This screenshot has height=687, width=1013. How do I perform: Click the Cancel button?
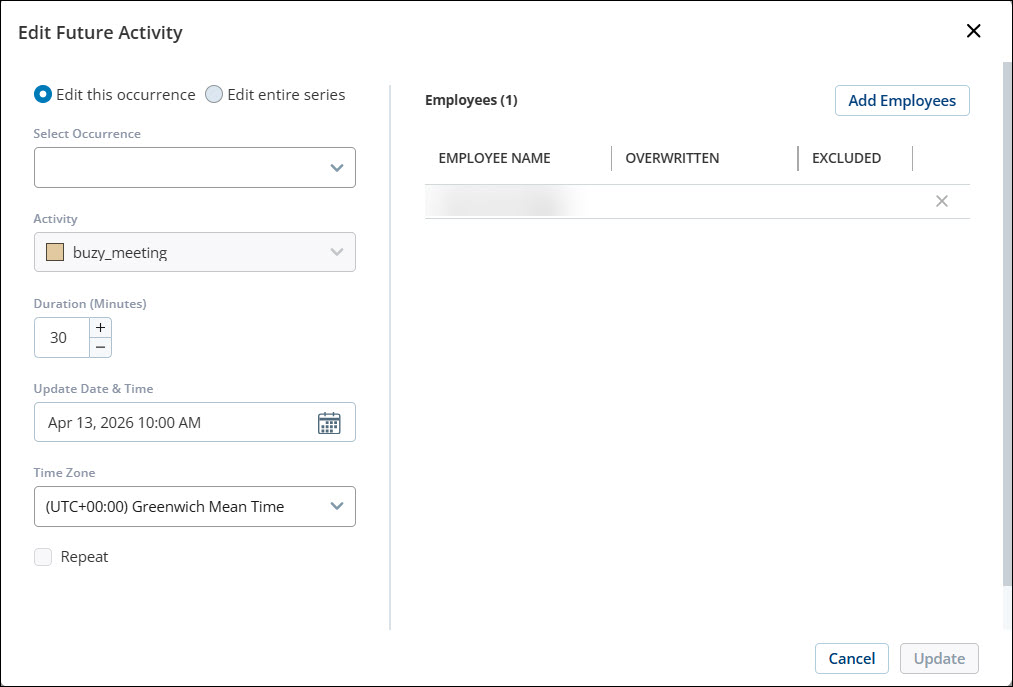[852, 658]
